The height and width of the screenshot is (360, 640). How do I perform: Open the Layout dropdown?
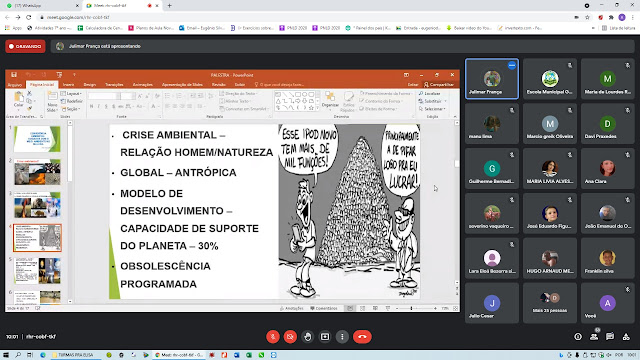pyautogui.click(x=71, y=94)
